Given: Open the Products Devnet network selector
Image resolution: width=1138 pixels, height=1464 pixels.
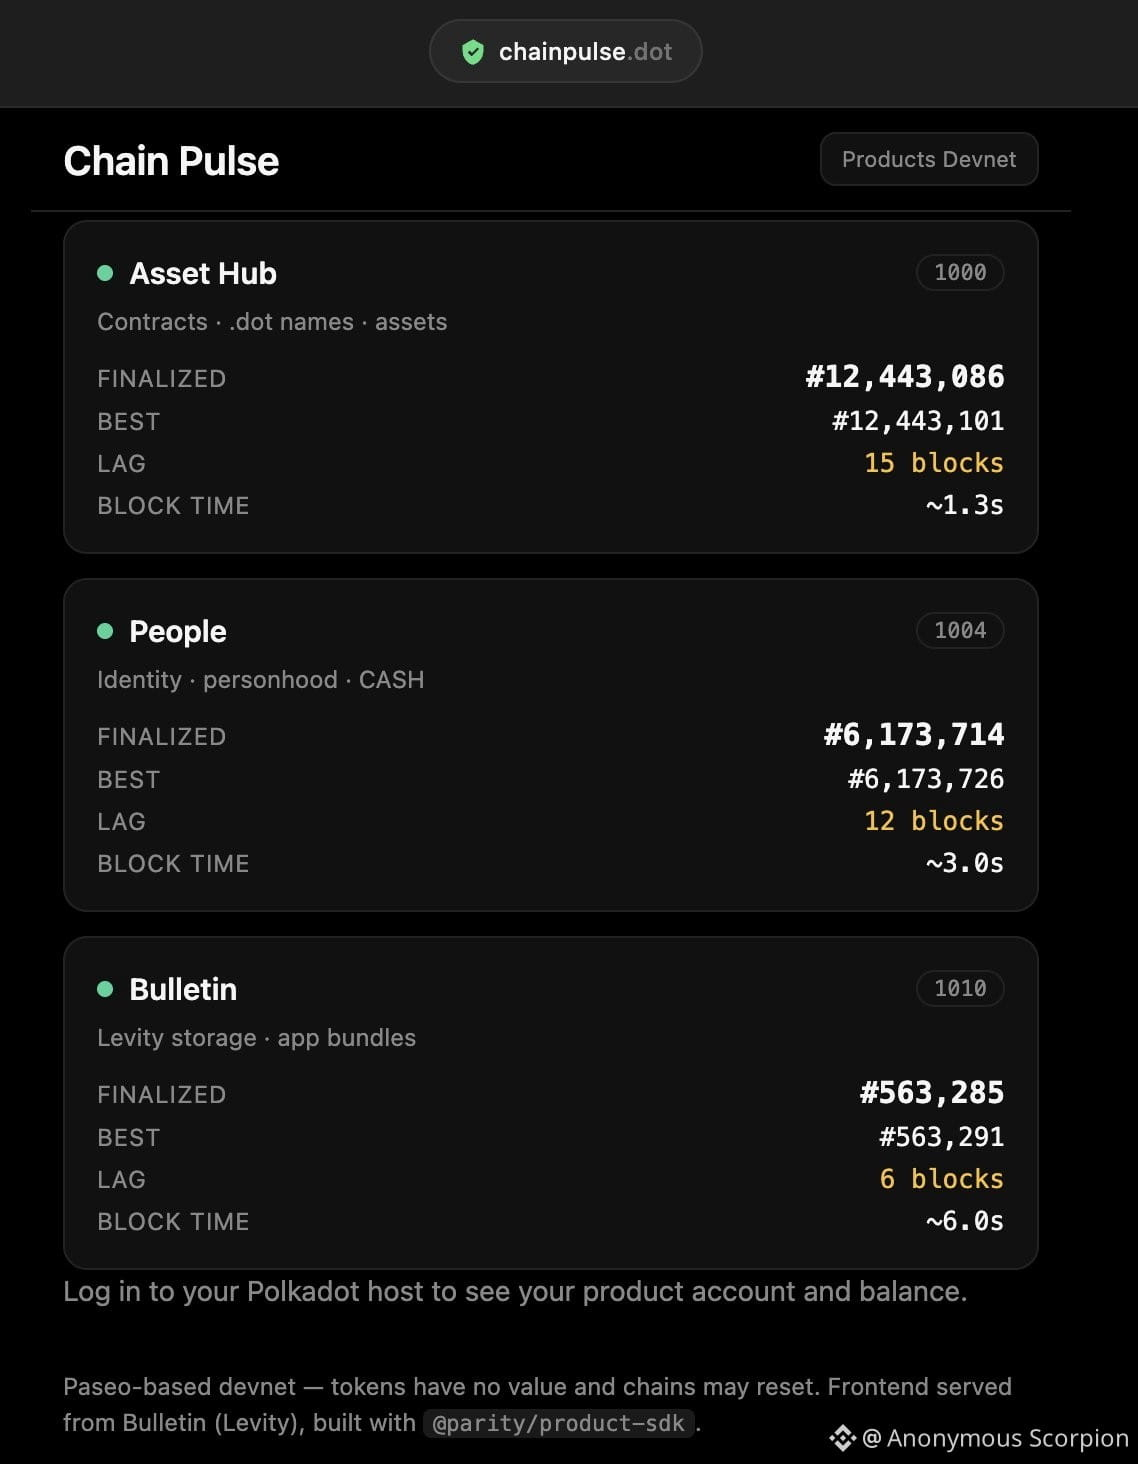Looking at the screenshot, I should point(929,159).
